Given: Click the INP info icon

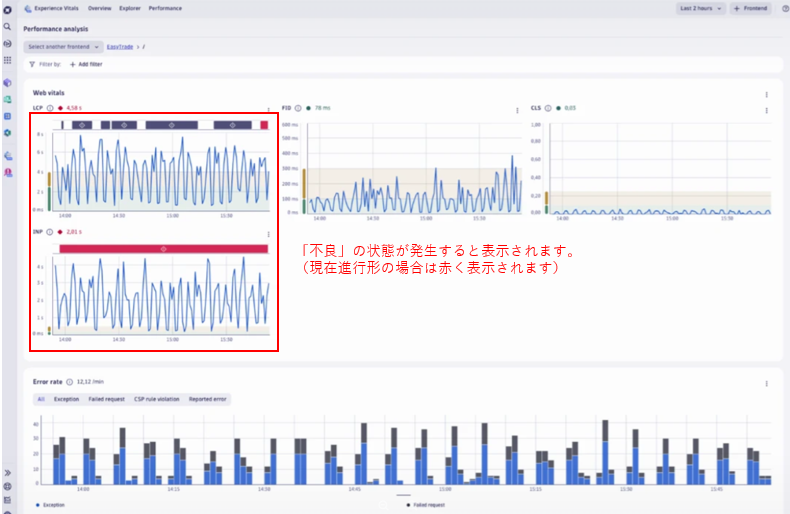Looking at the screenshot, I should 49,232.
